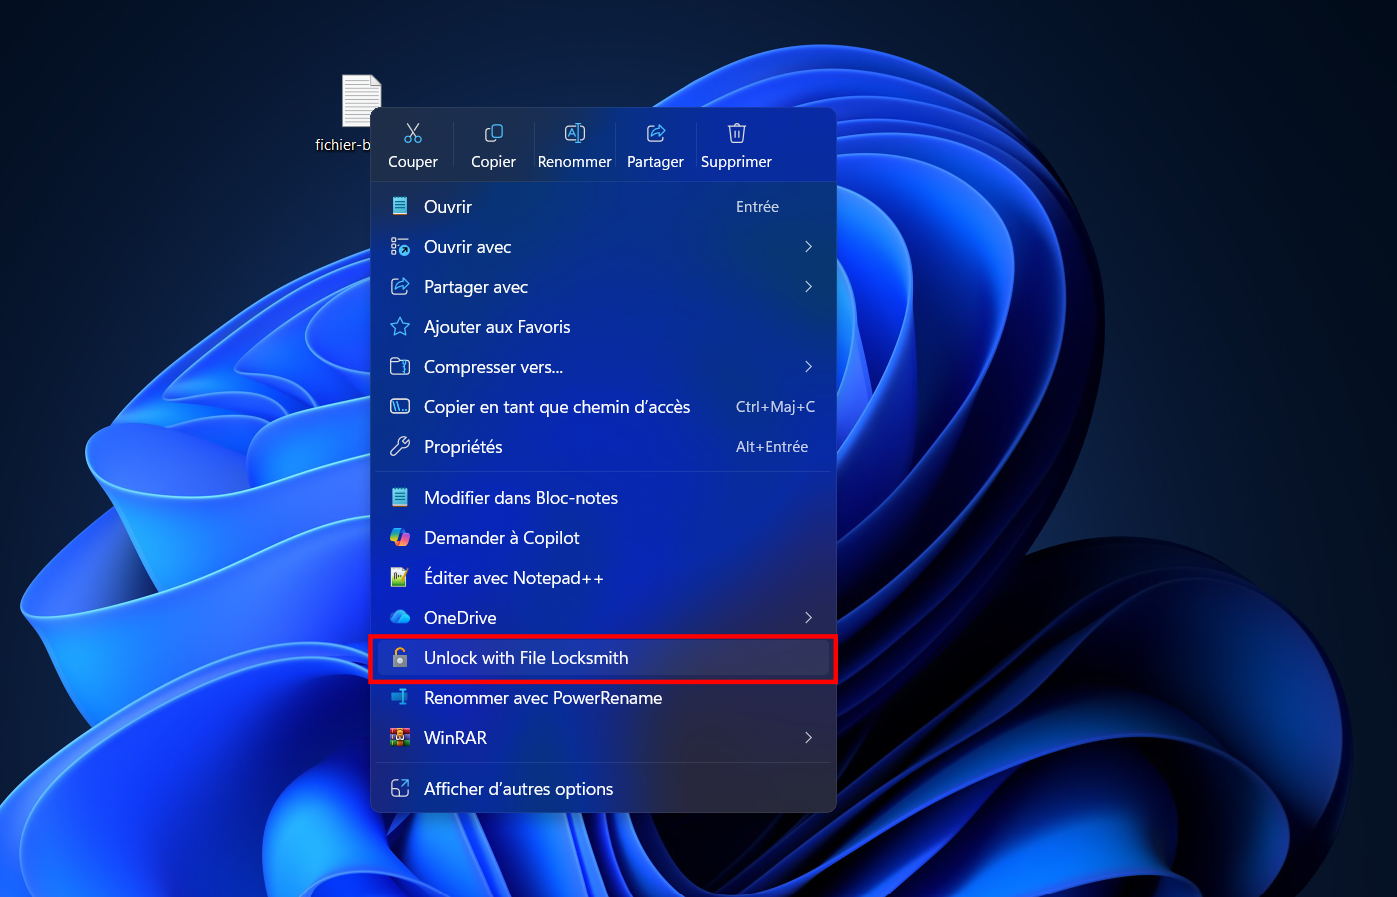The image size is (1397, 897).
Task: Click the Supprimer label
Action: point(737,162)
